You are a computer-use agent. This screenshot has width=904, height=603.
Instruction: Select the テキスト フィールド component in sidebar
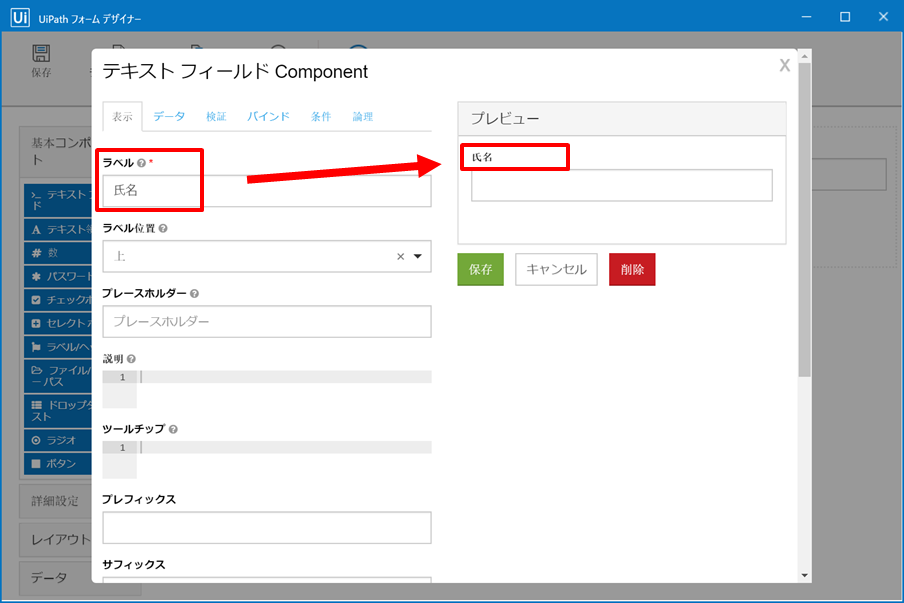click(58, 200)
